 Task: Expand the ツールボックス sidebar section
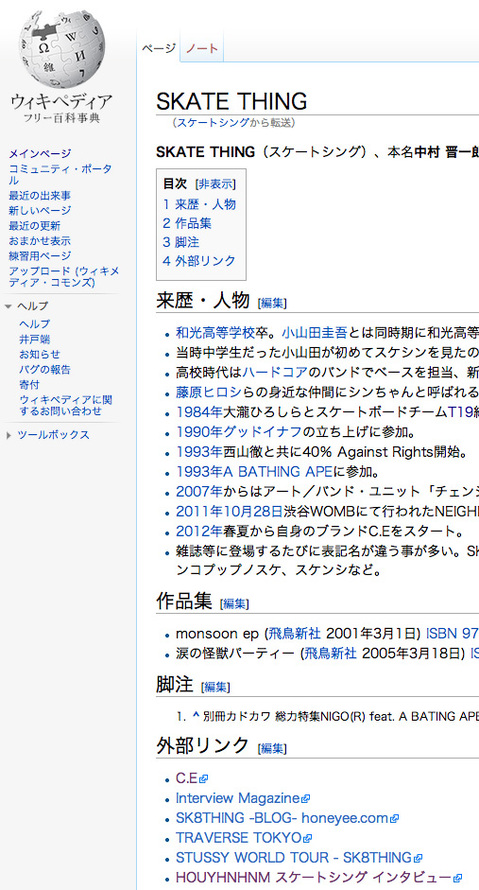[8, 435]
